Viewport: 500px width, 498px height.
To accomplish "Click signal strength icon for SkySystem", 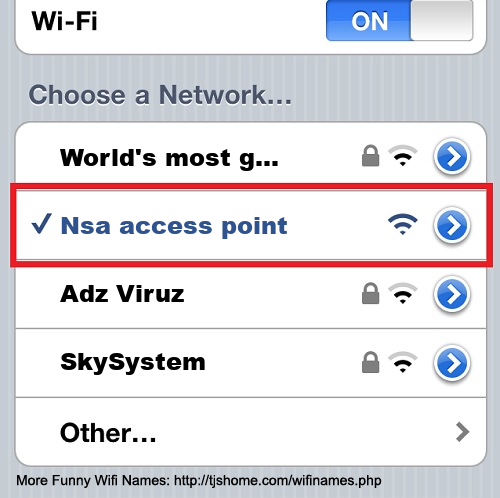I will (403, 362).
